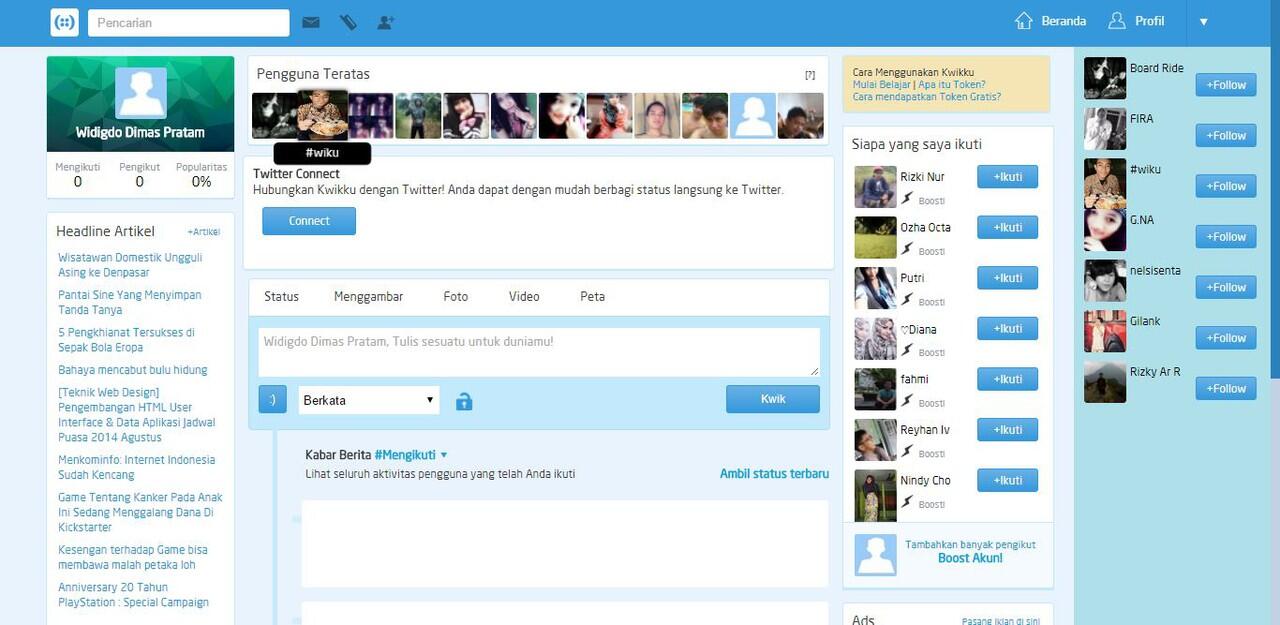The width and height of the screenshot is (1280, 625).
Task: Click +Follow next to Gilank
Action: click(1226, 338)
